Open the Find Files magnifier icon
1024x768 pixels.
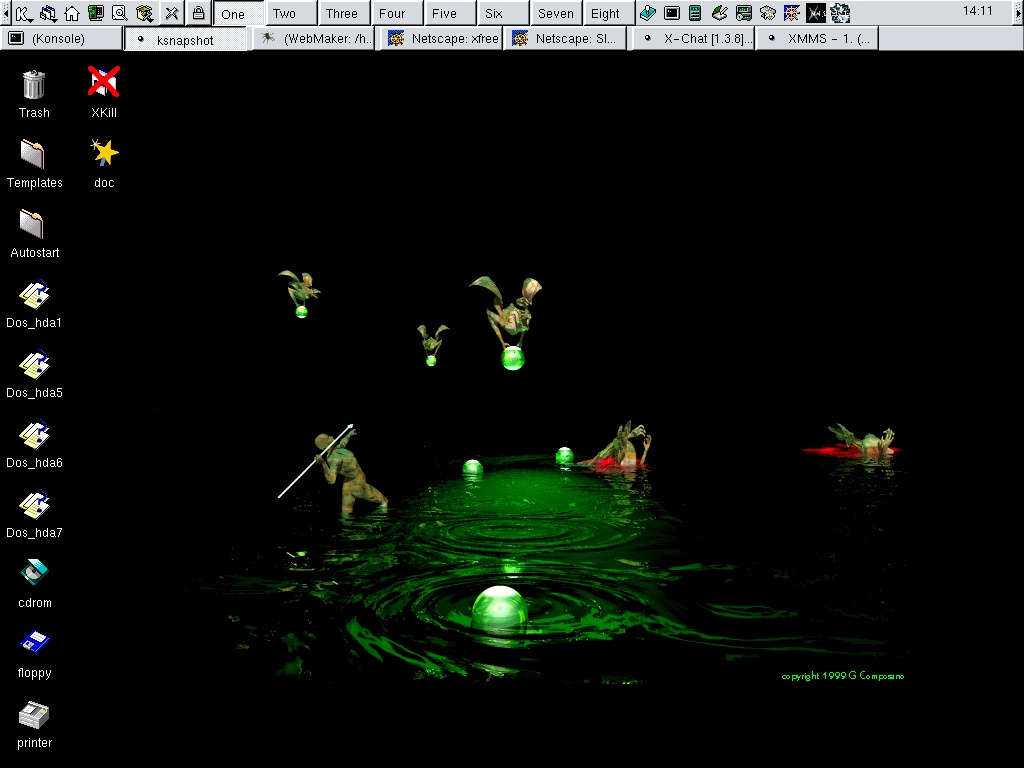(120, 12)
